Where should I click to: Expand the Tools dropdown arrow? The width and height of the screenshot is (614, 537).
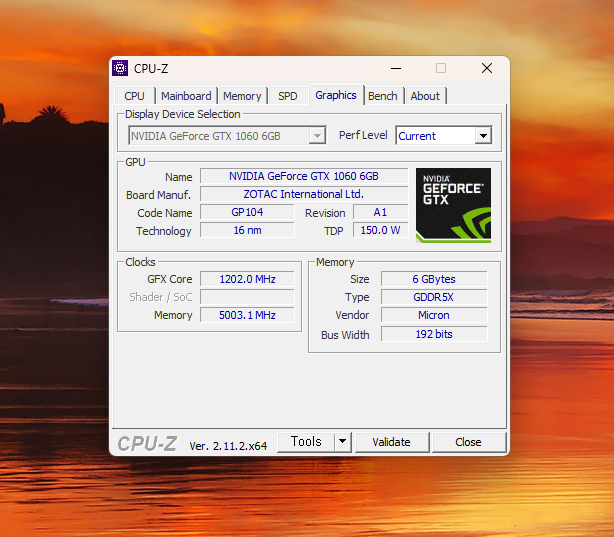point(343,442)
